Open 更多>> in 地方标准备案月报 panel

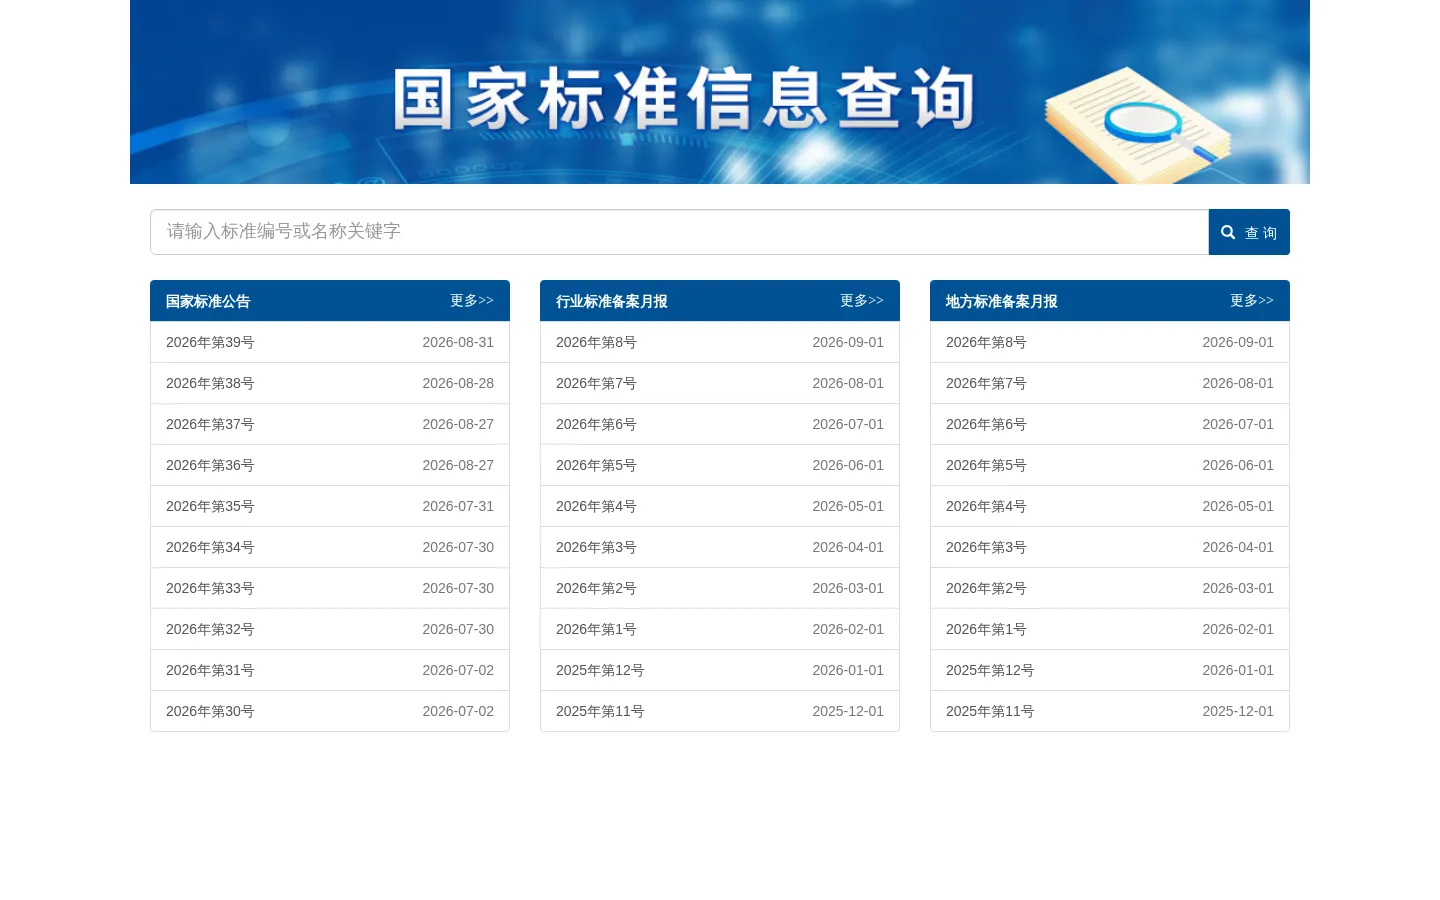1252,300
